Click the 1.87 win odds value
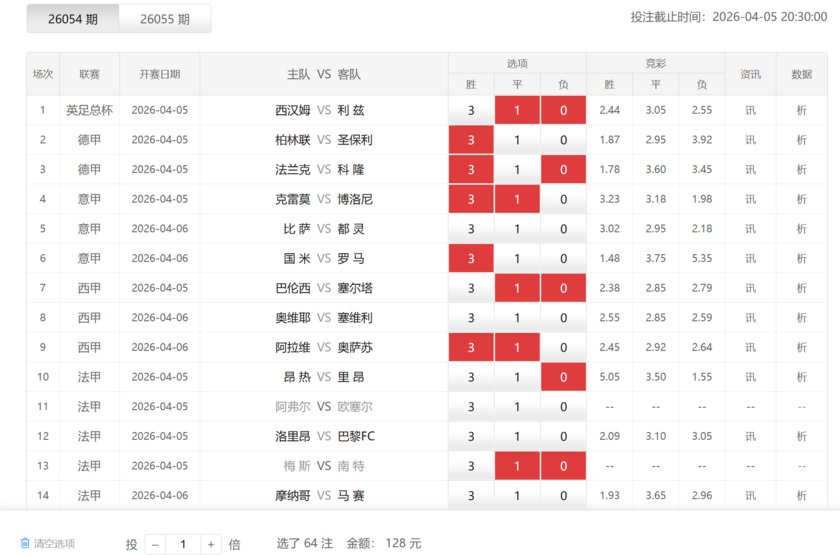This screenshot has height=555, width=840. coord(610,140)
